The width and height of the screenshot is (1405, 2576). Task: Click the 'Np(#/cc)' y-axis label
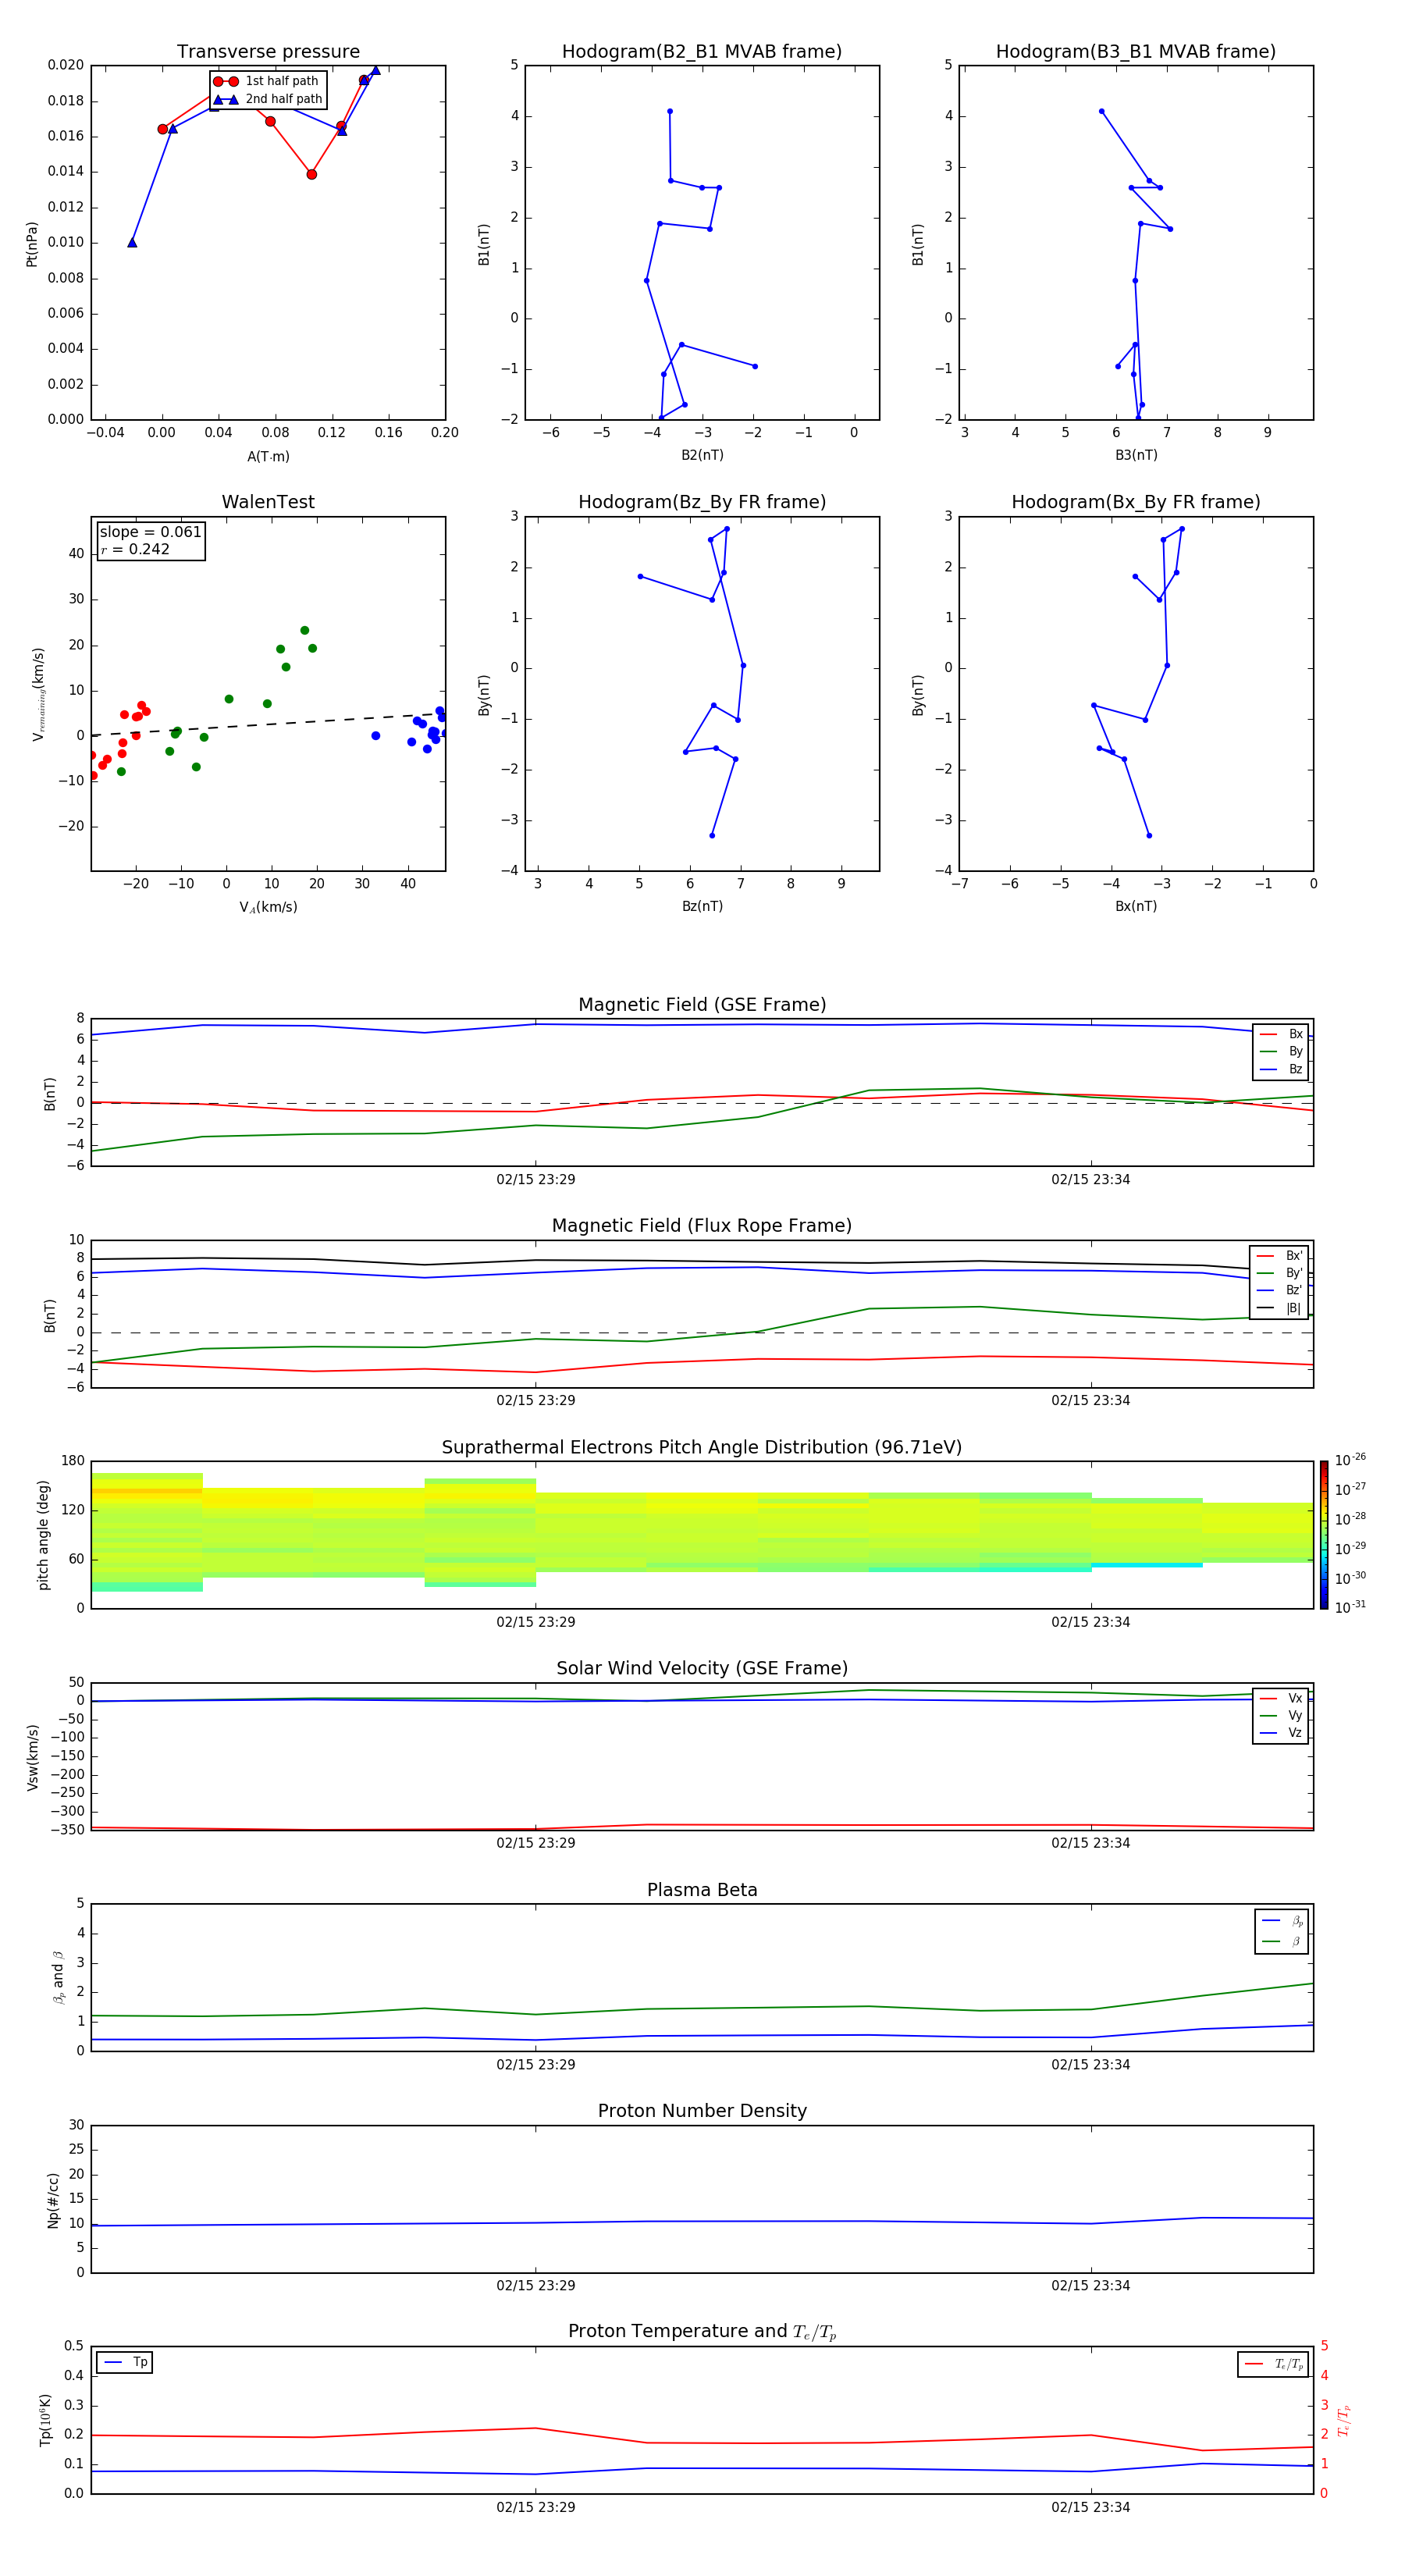coord(53,2200)
